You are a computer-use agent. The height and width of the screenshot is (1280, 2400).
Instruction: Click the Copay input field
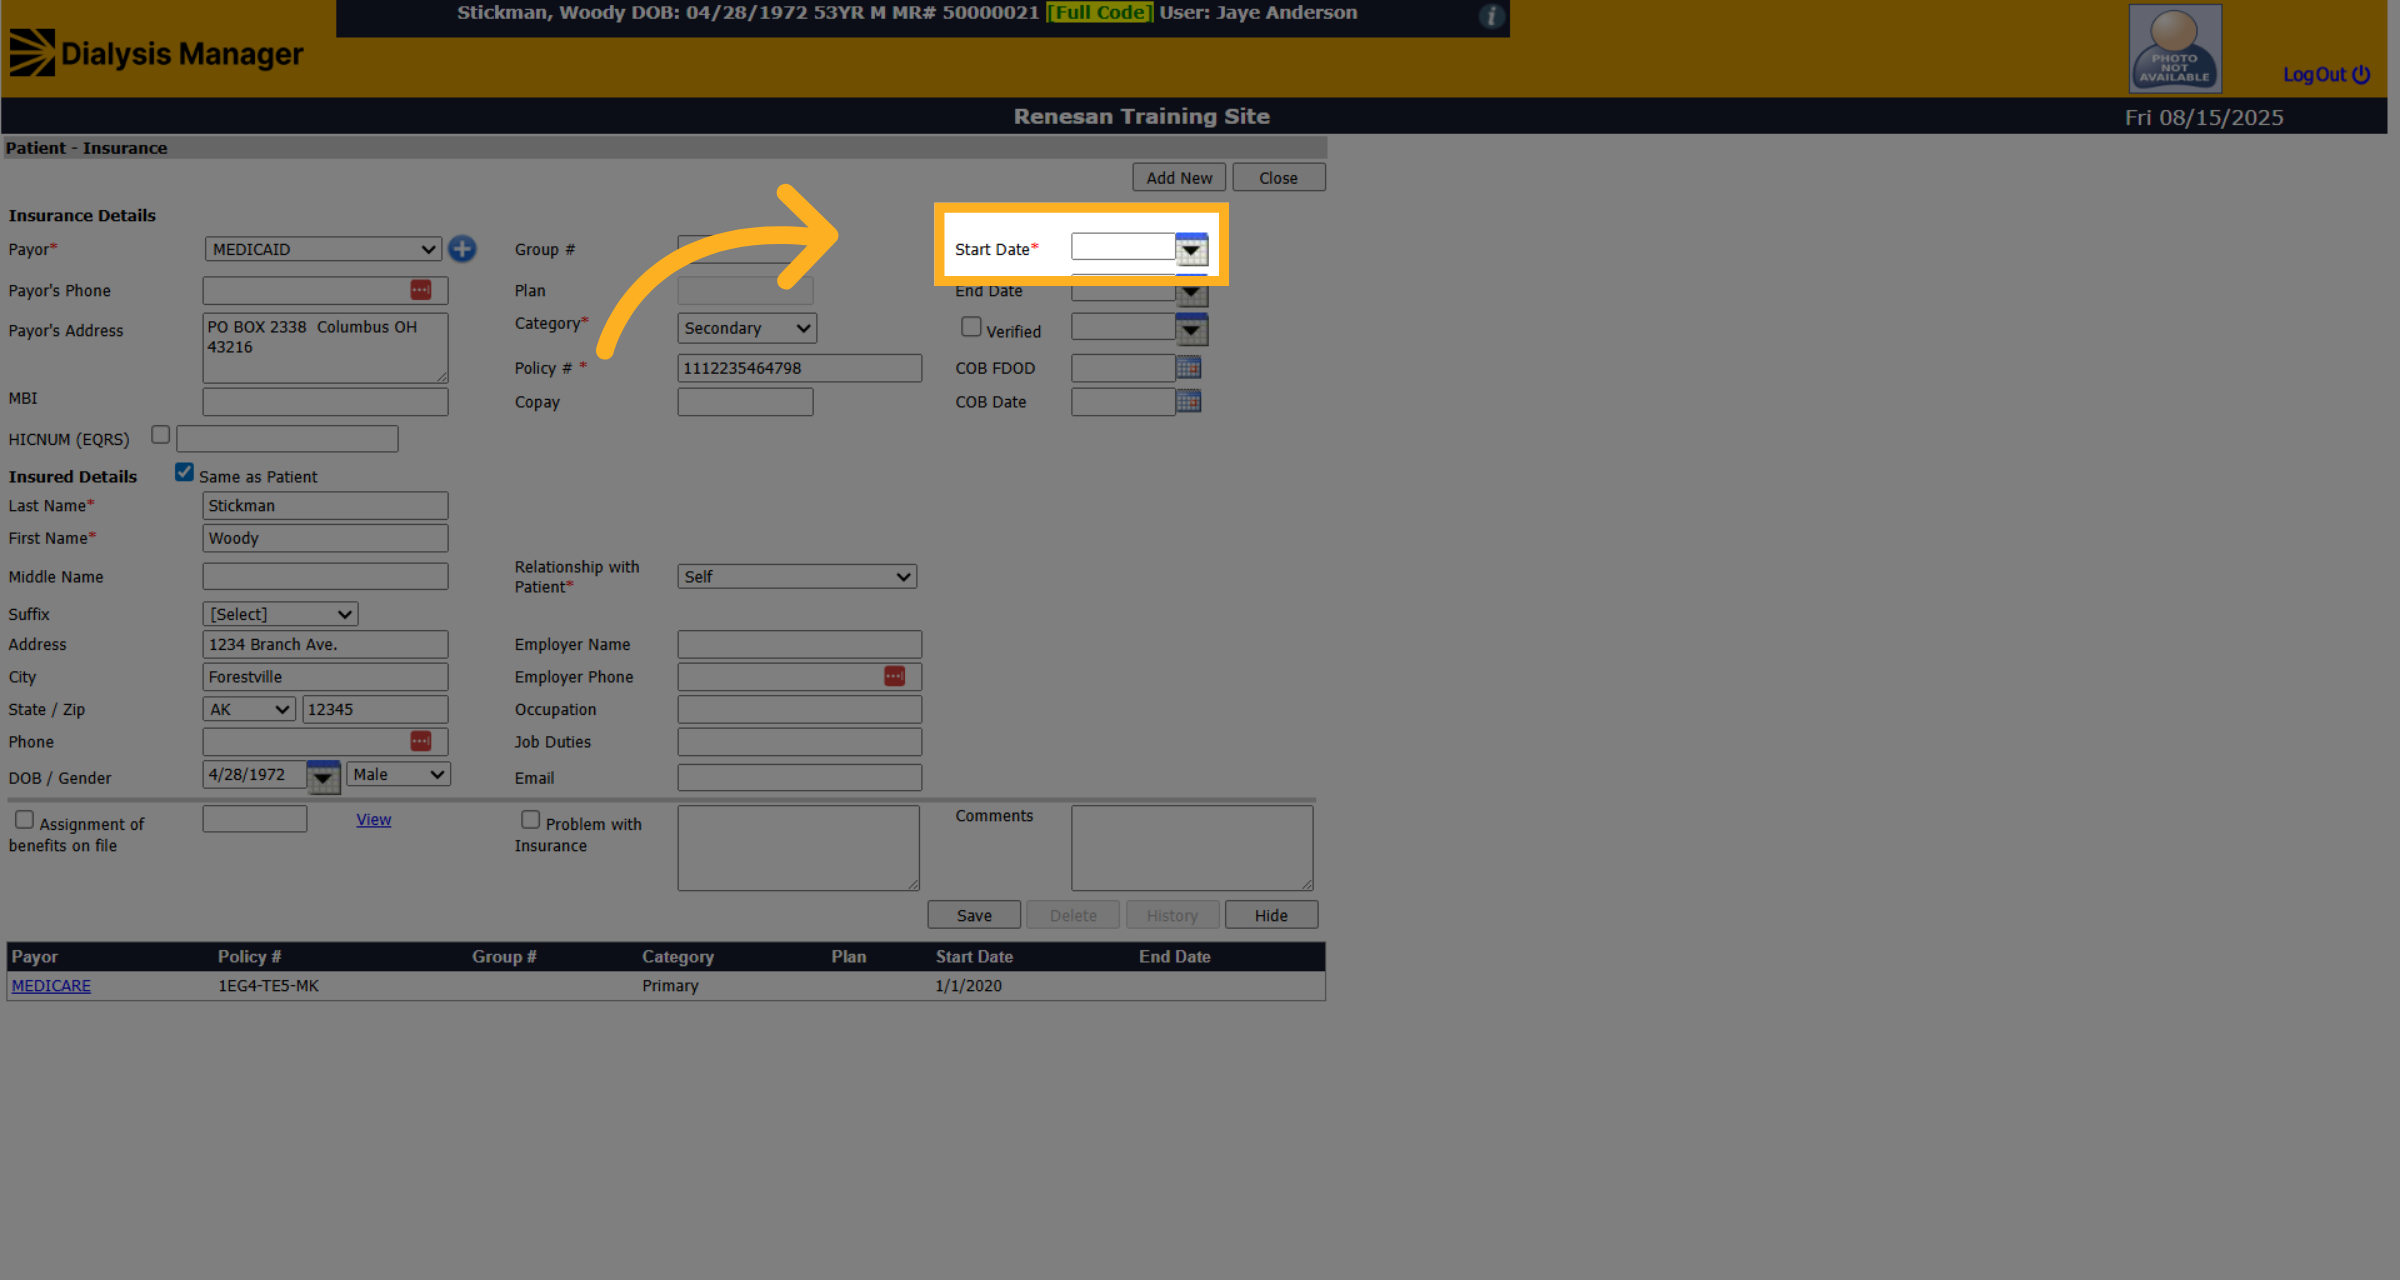[x=745, y=402]
